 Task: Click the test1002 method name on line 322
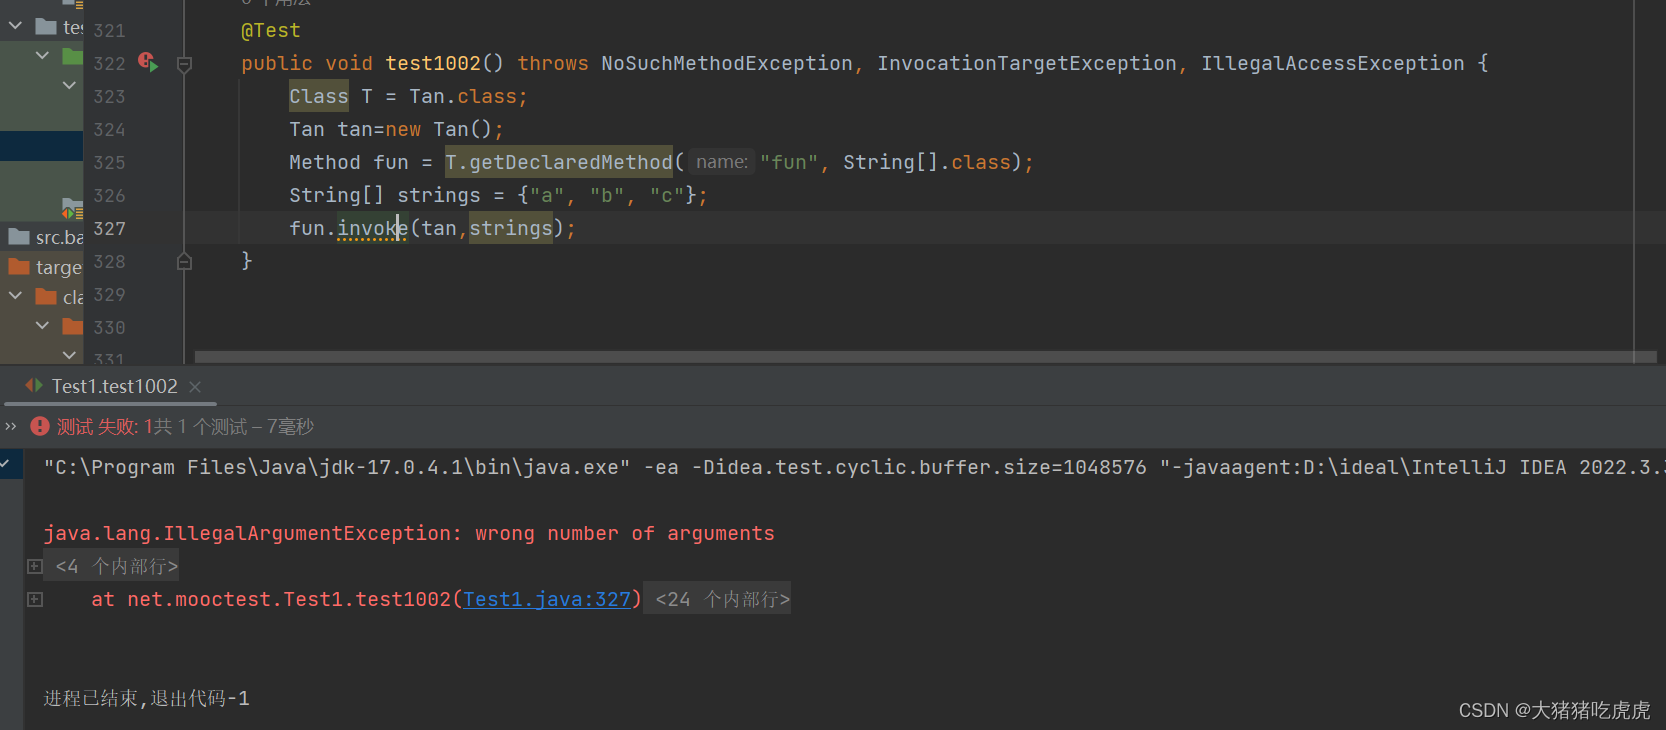pos(433,63)
